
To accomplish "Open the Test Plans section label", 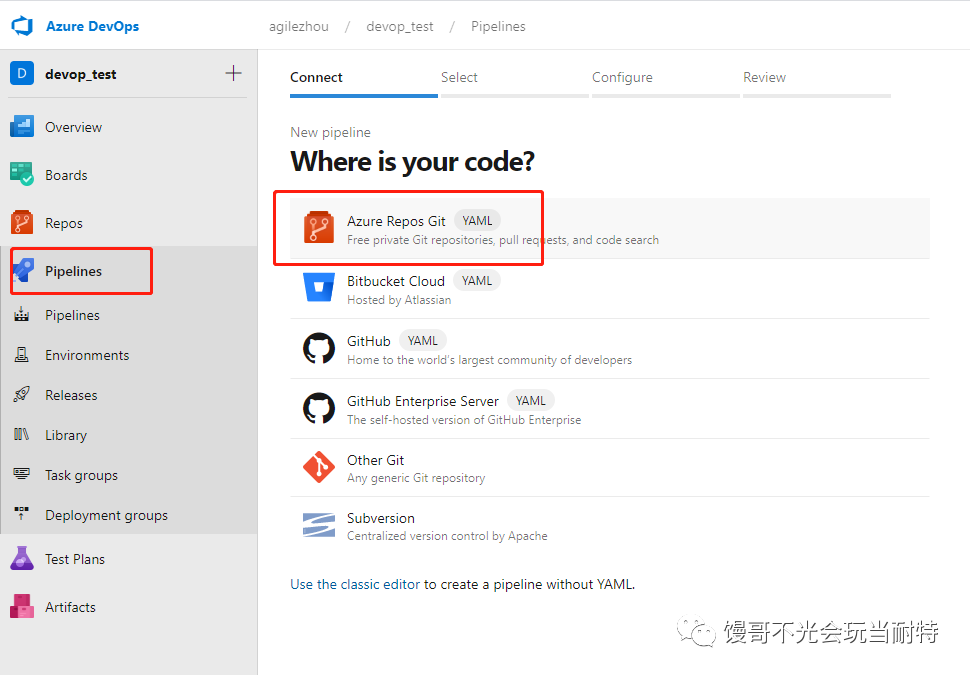I will click(75, 559).
